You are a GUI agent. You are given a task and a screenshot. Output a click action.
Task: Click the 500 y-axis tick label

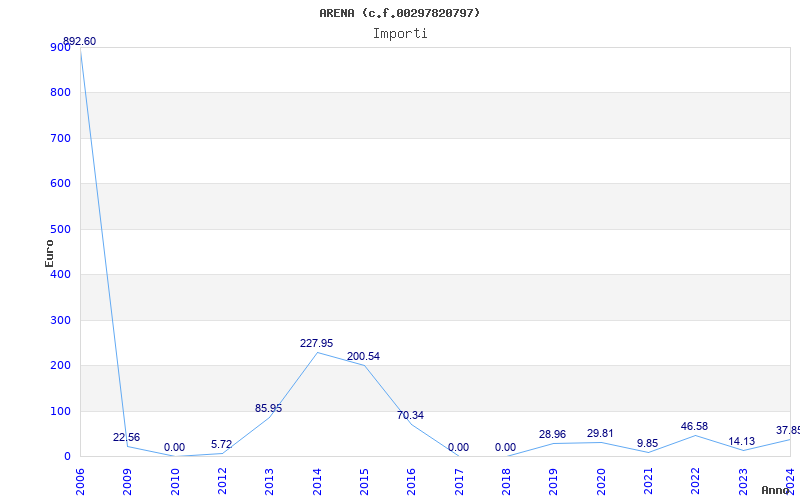coord(60,230)
